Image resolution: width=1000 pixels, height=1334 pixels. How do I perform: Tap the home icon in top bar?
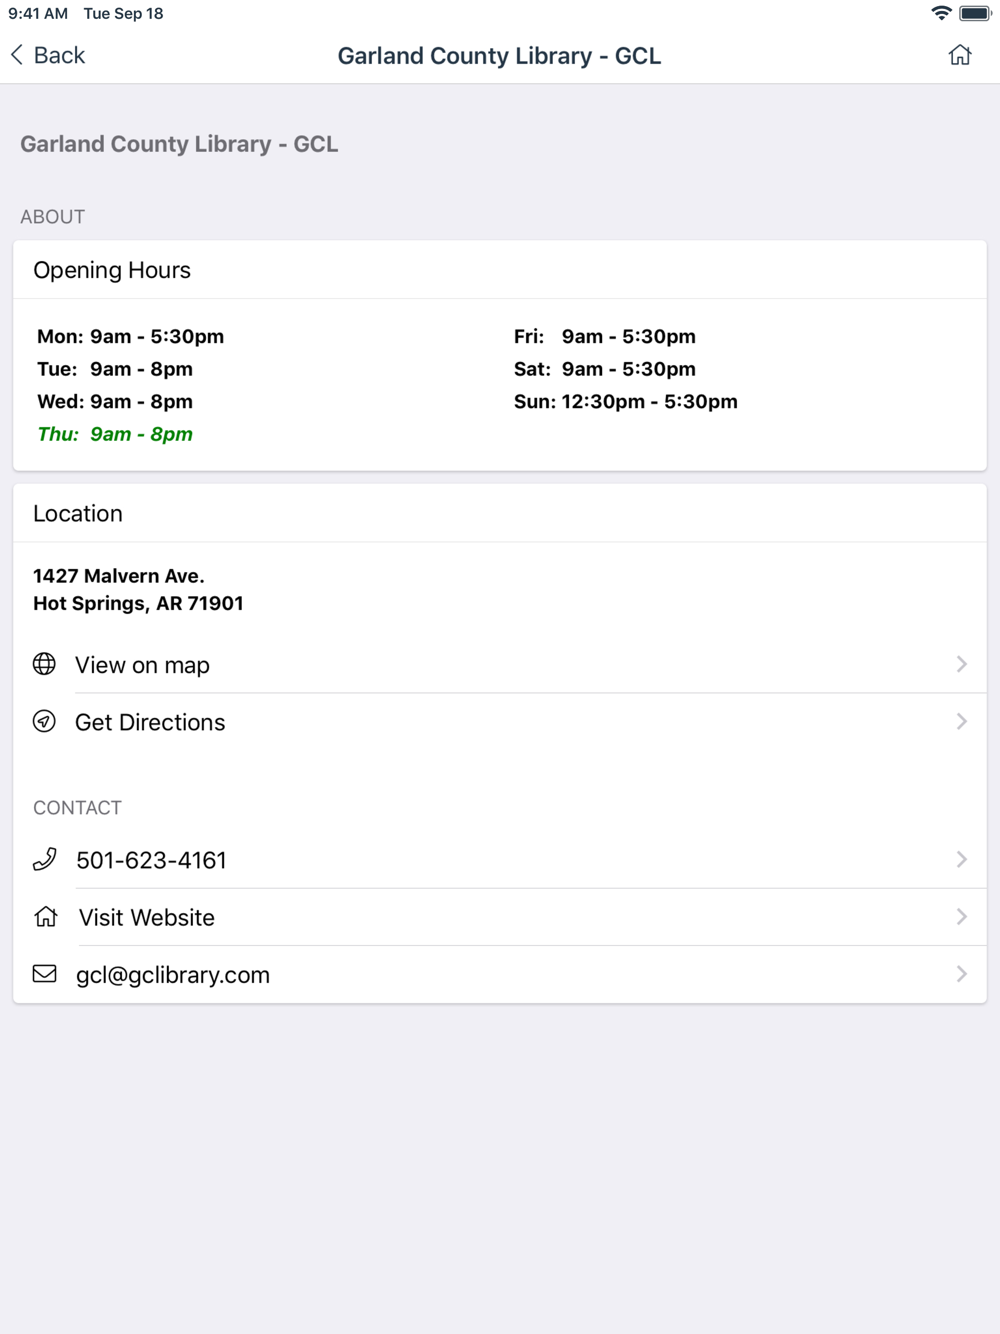point(960,55)
